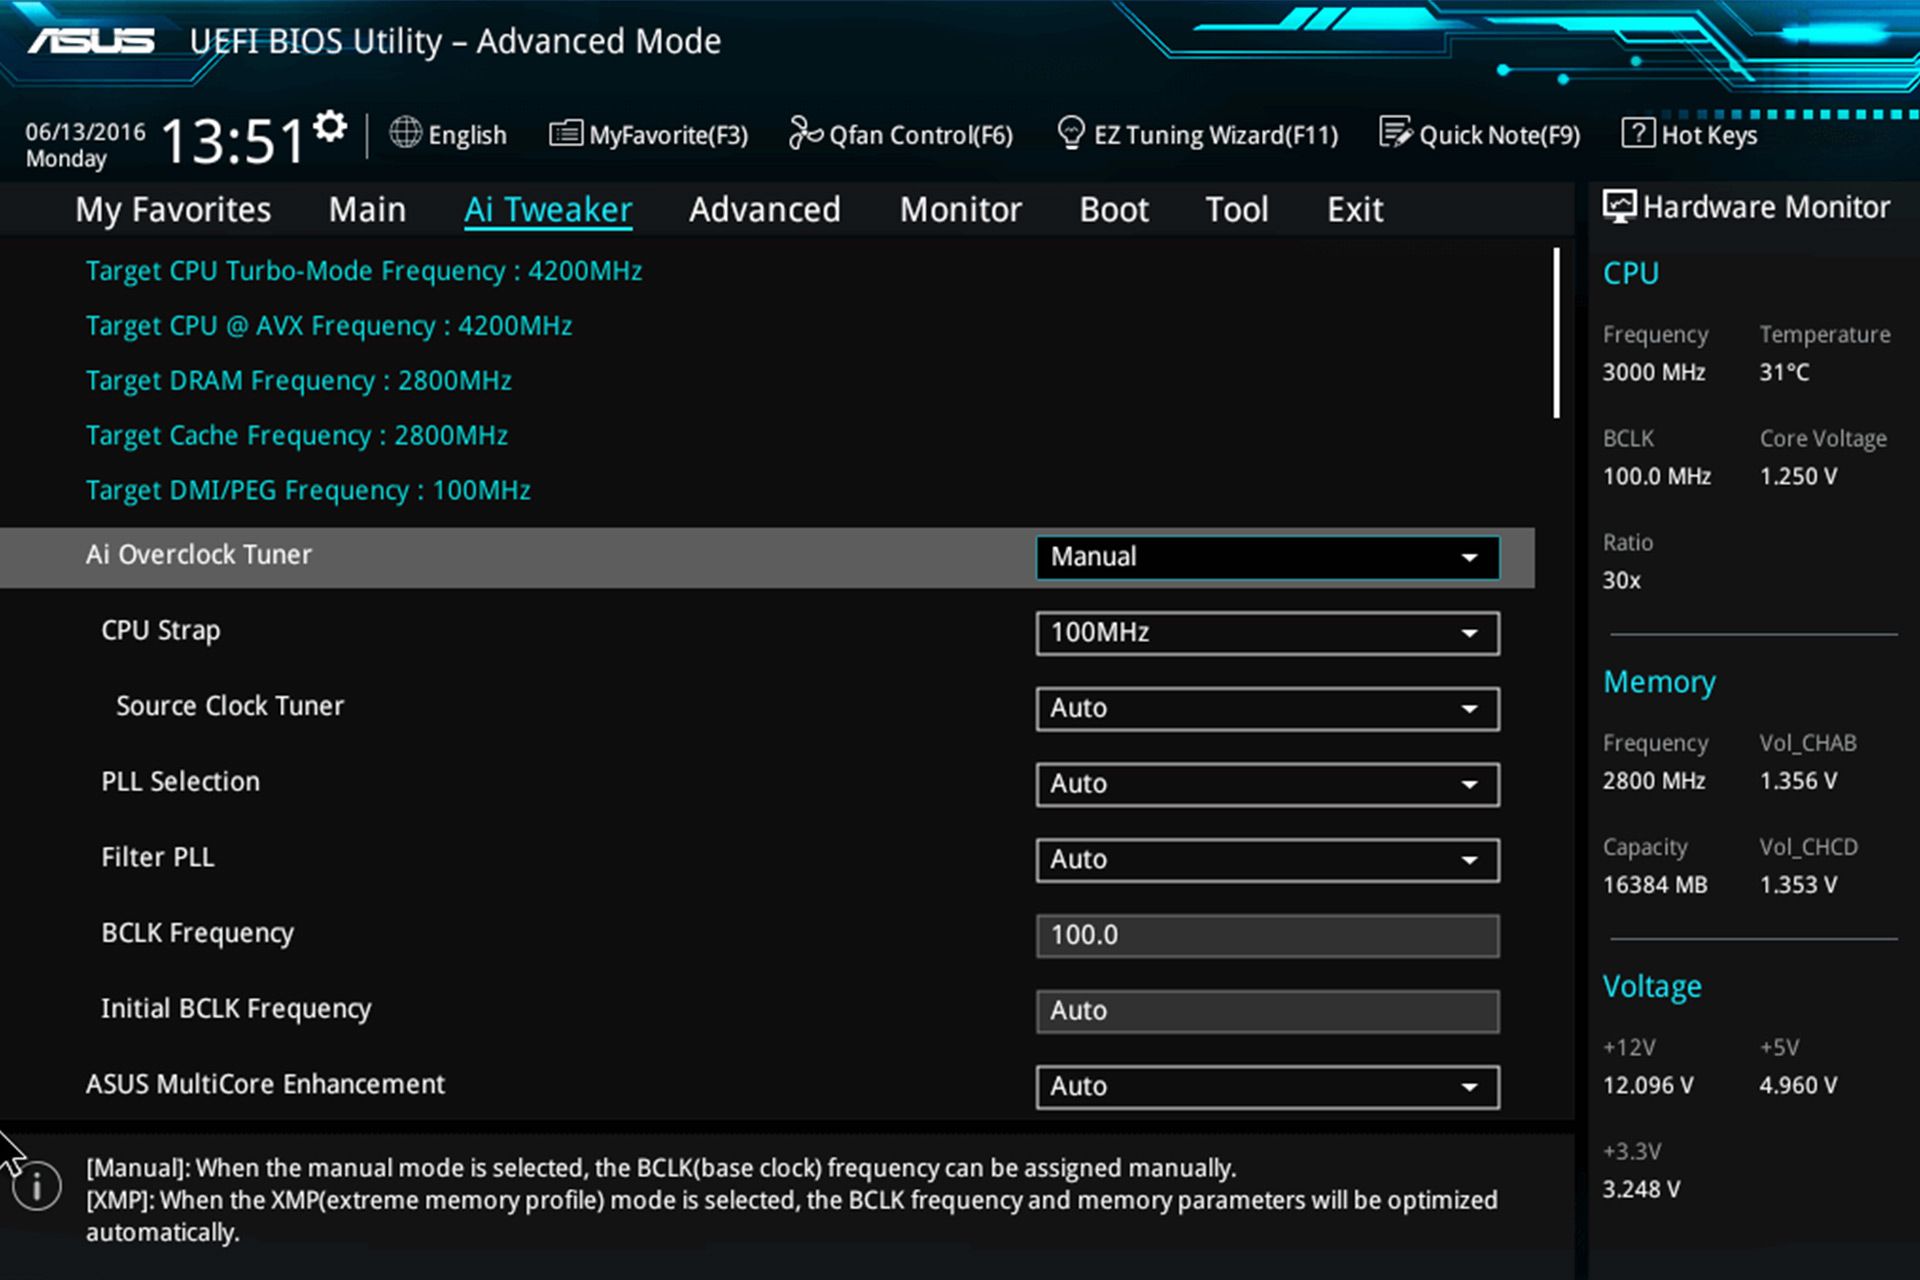Open ASUS MultiCore Enhancement dropdown
This screenshot has width=1920, height=1280.
click(x=1267, y=1087)
